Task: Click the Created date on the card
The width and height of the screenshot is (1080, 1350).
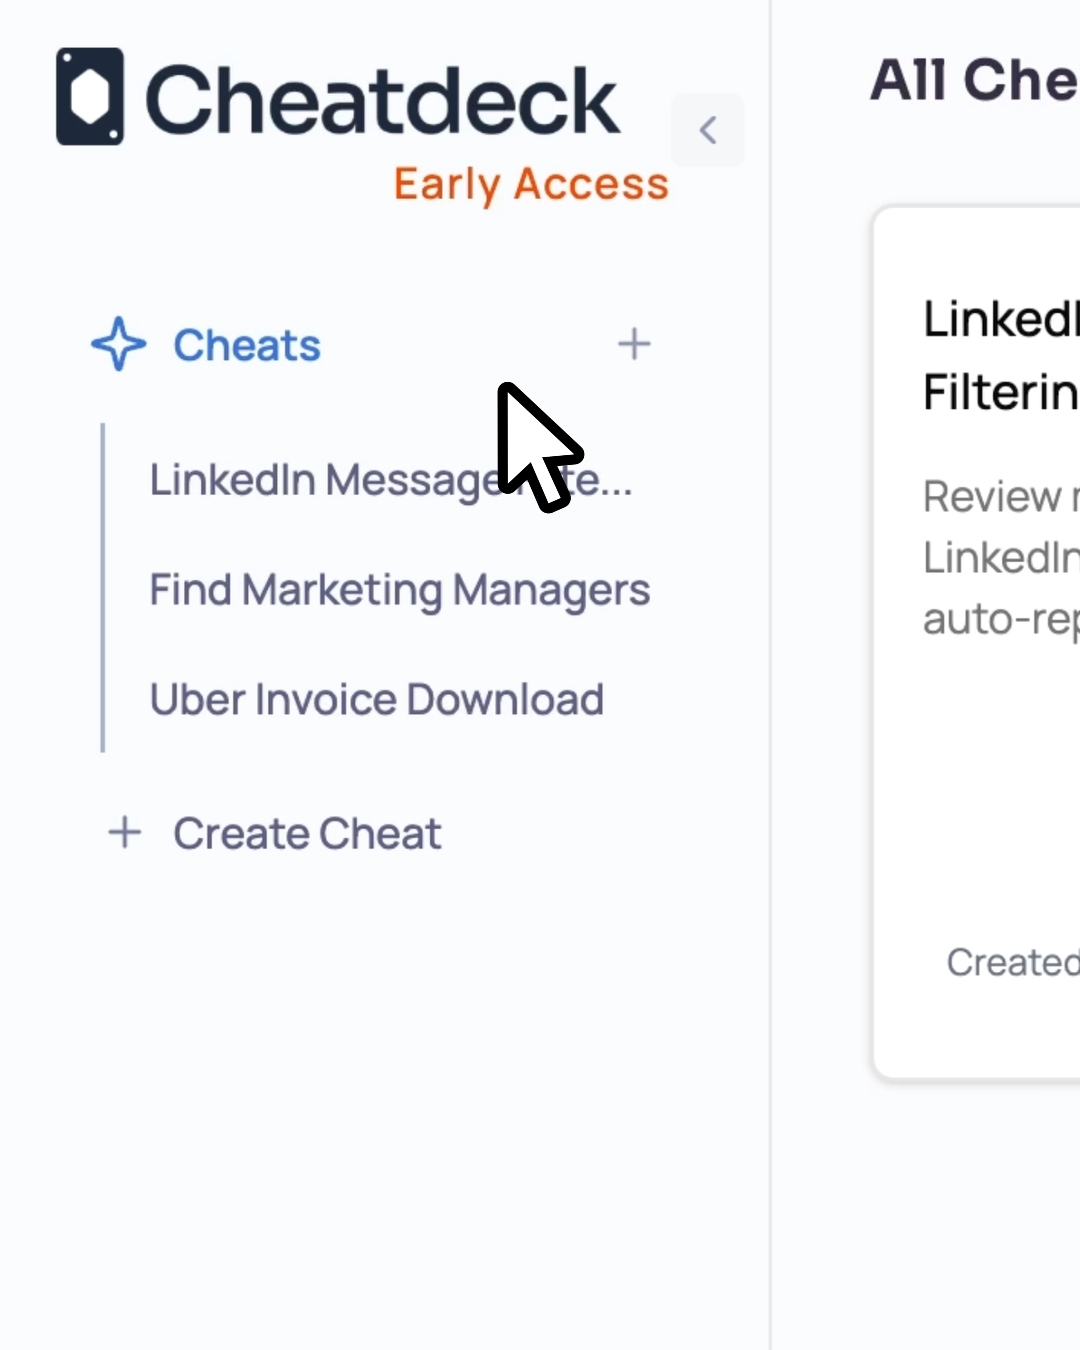Action: [x=1012, y=962]
